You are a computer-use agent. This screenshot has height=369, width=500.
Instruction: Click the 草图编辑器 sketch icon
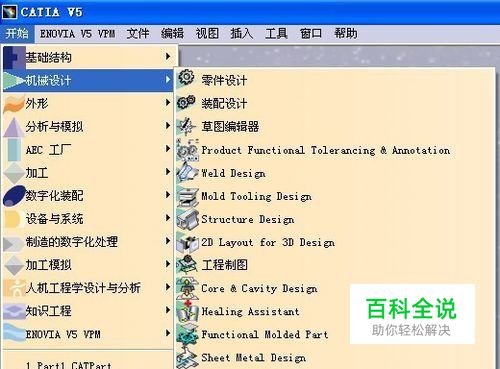(x=186, y=126)
